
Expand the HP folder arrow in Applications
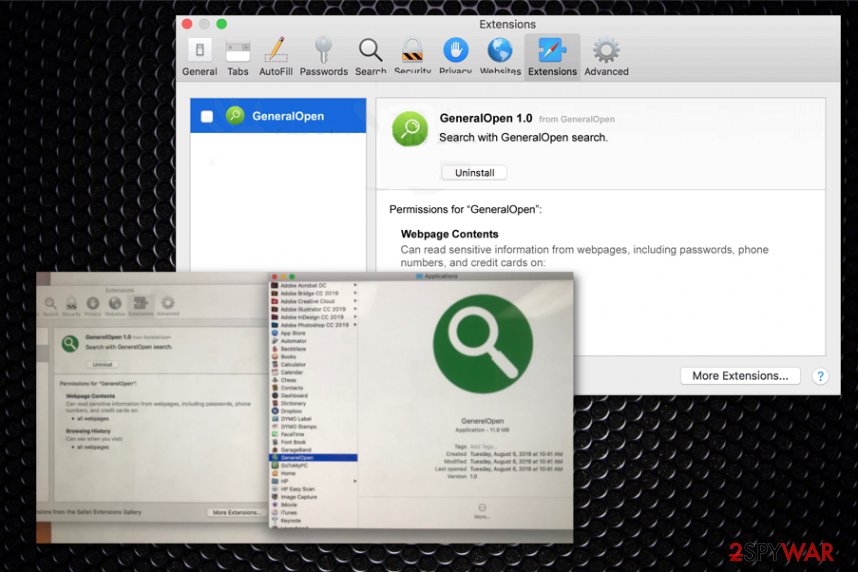point(355,481)
